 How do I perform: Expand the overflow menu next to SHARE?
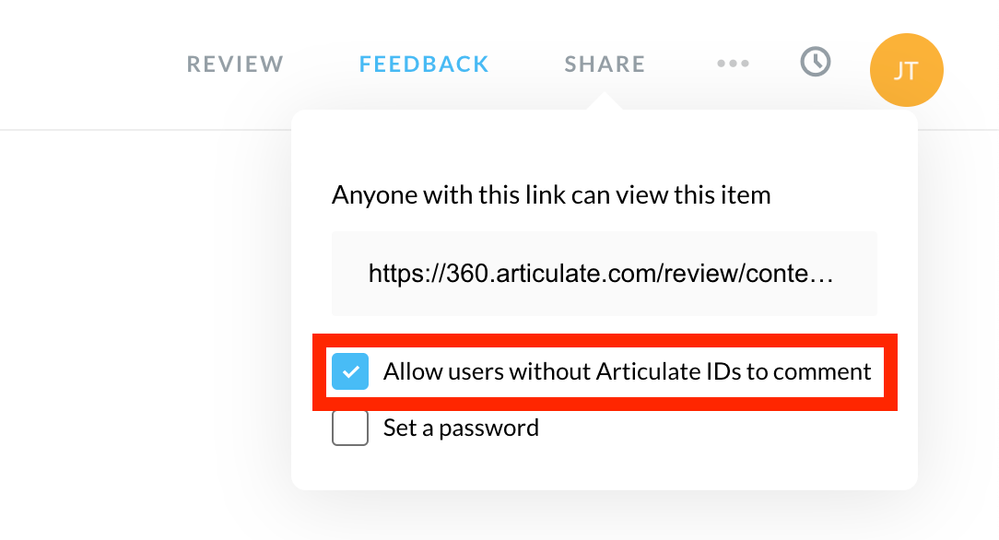pos(732,64)
